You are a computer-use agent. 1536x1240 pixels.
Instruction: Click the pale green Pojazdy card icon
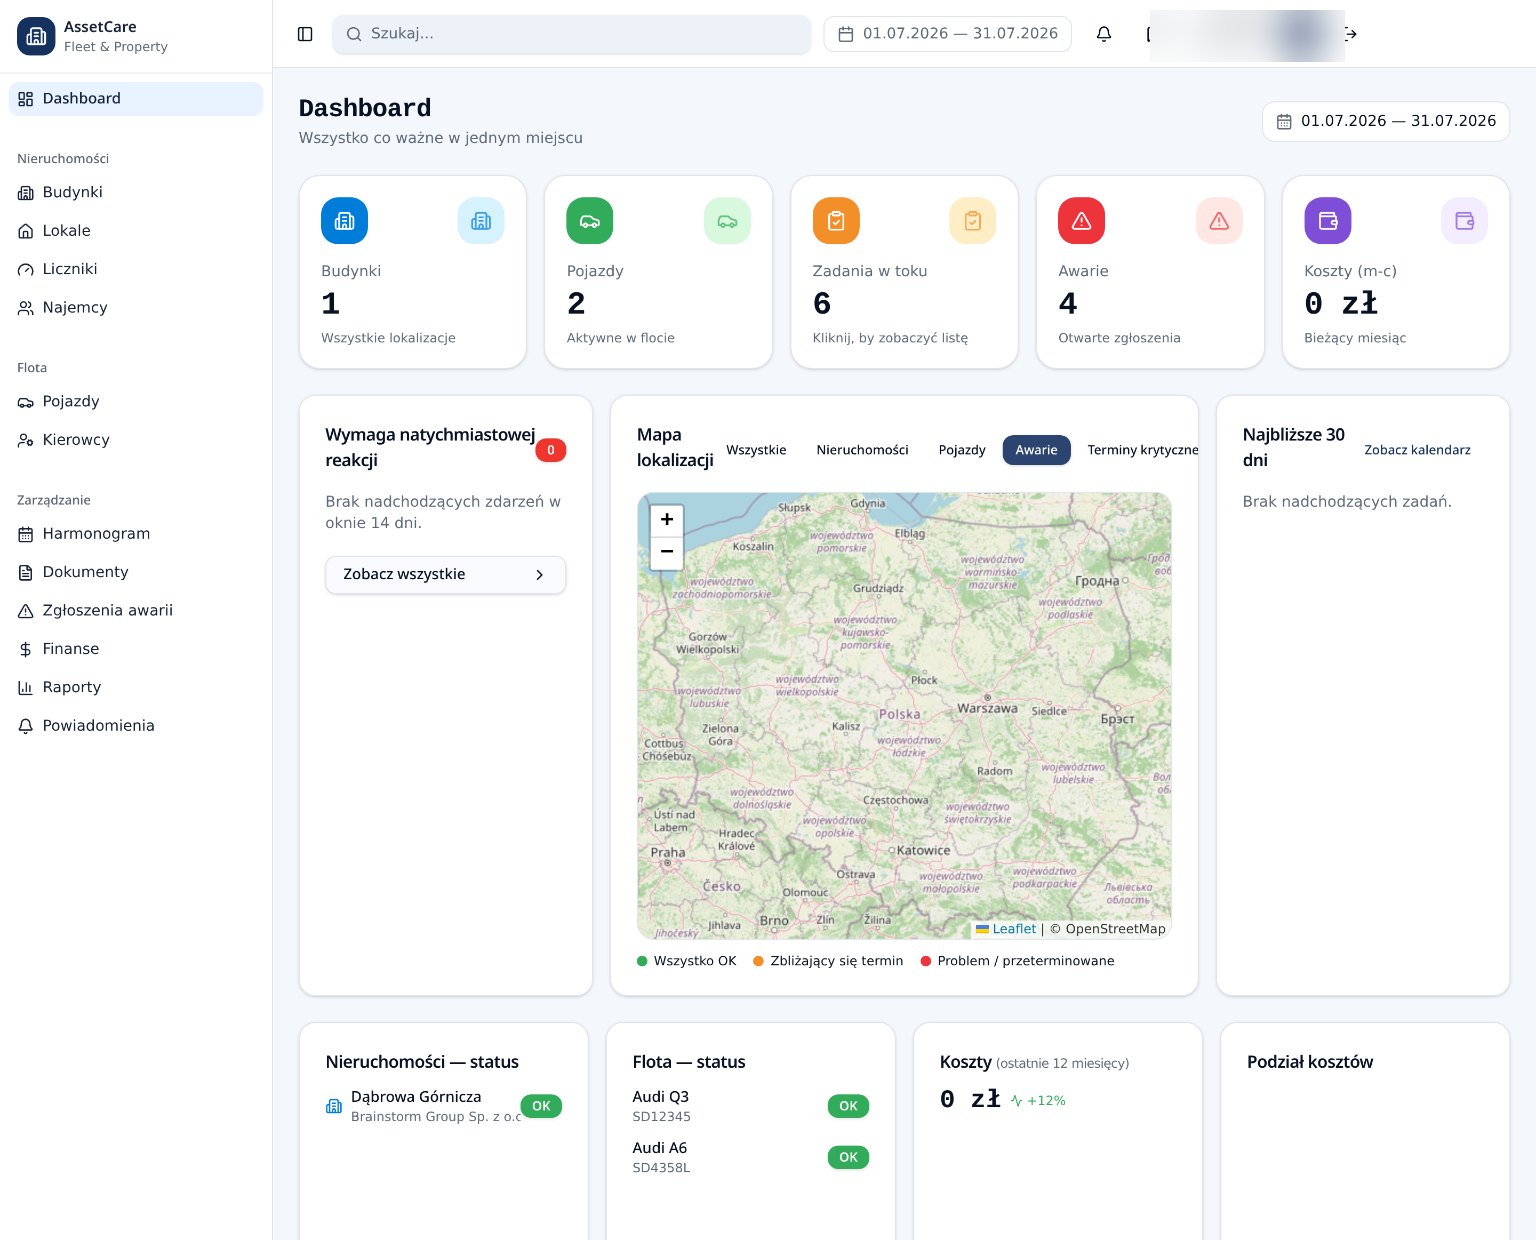click(x=727, y=220)
